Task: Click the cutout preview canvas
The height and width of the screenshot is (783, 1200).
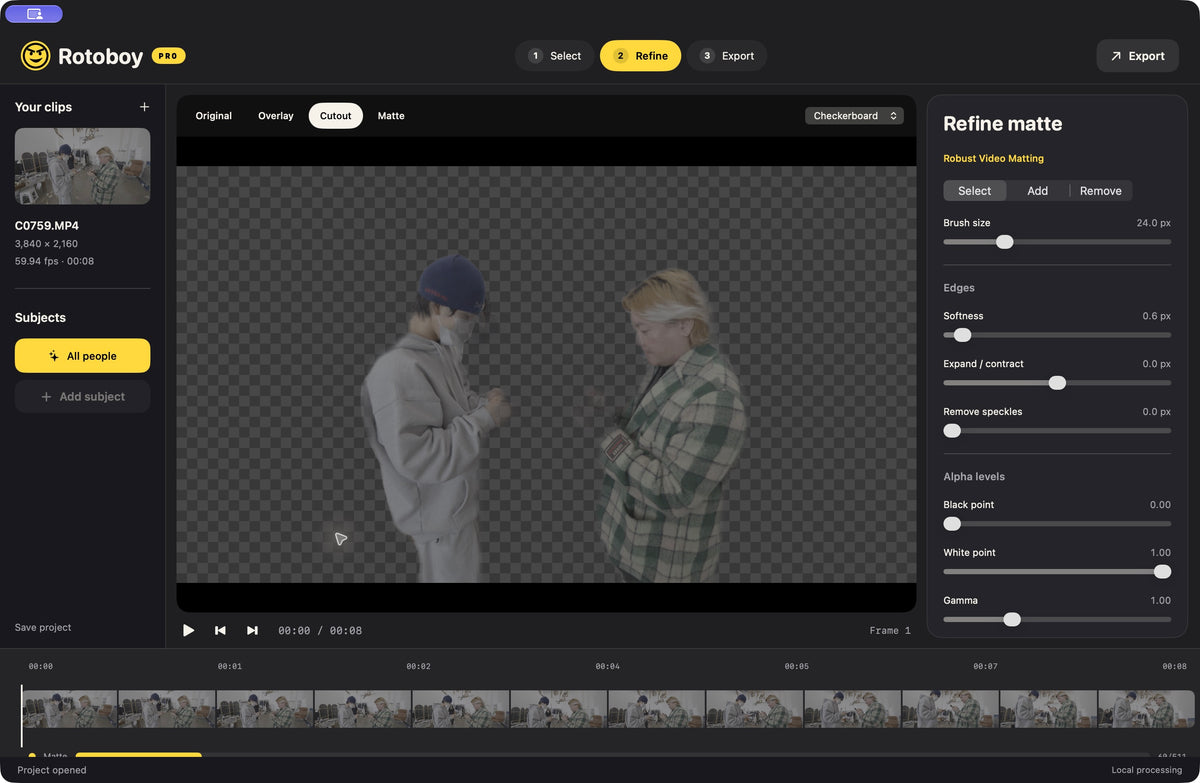Action: point(546,374)
